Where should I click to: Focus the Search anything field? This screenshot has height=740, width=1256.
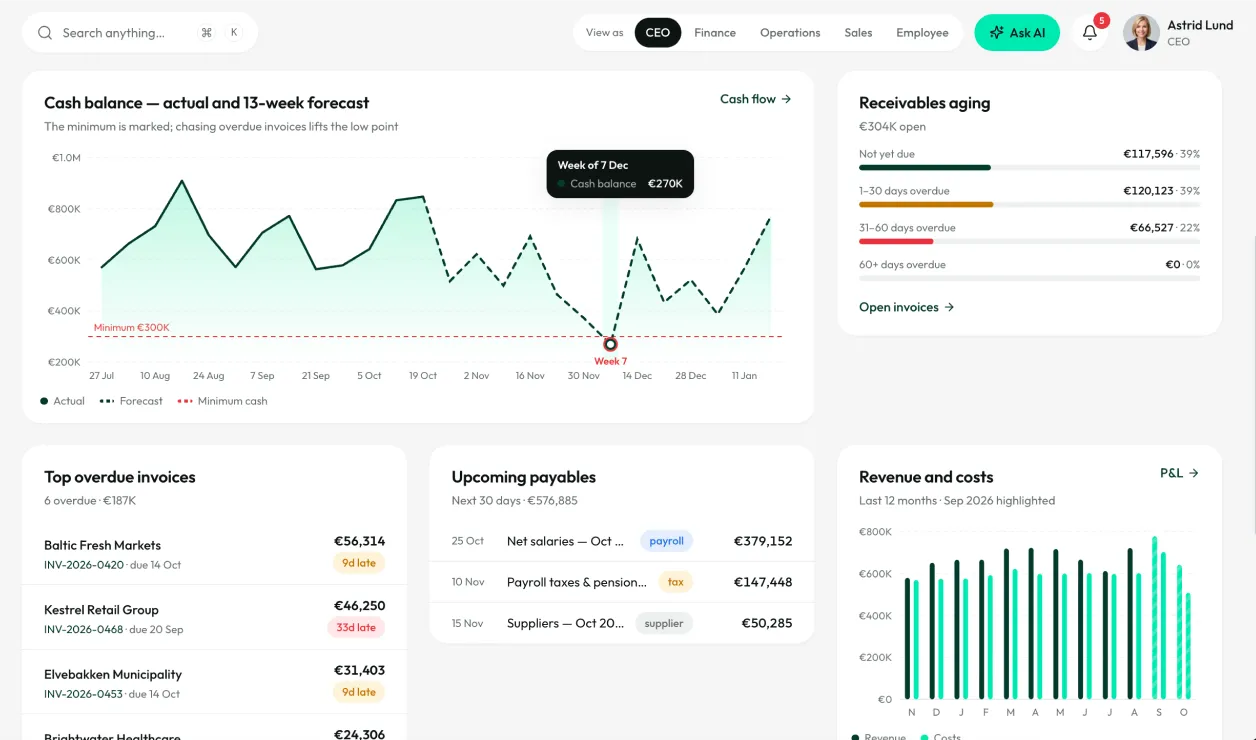(140, 33)
